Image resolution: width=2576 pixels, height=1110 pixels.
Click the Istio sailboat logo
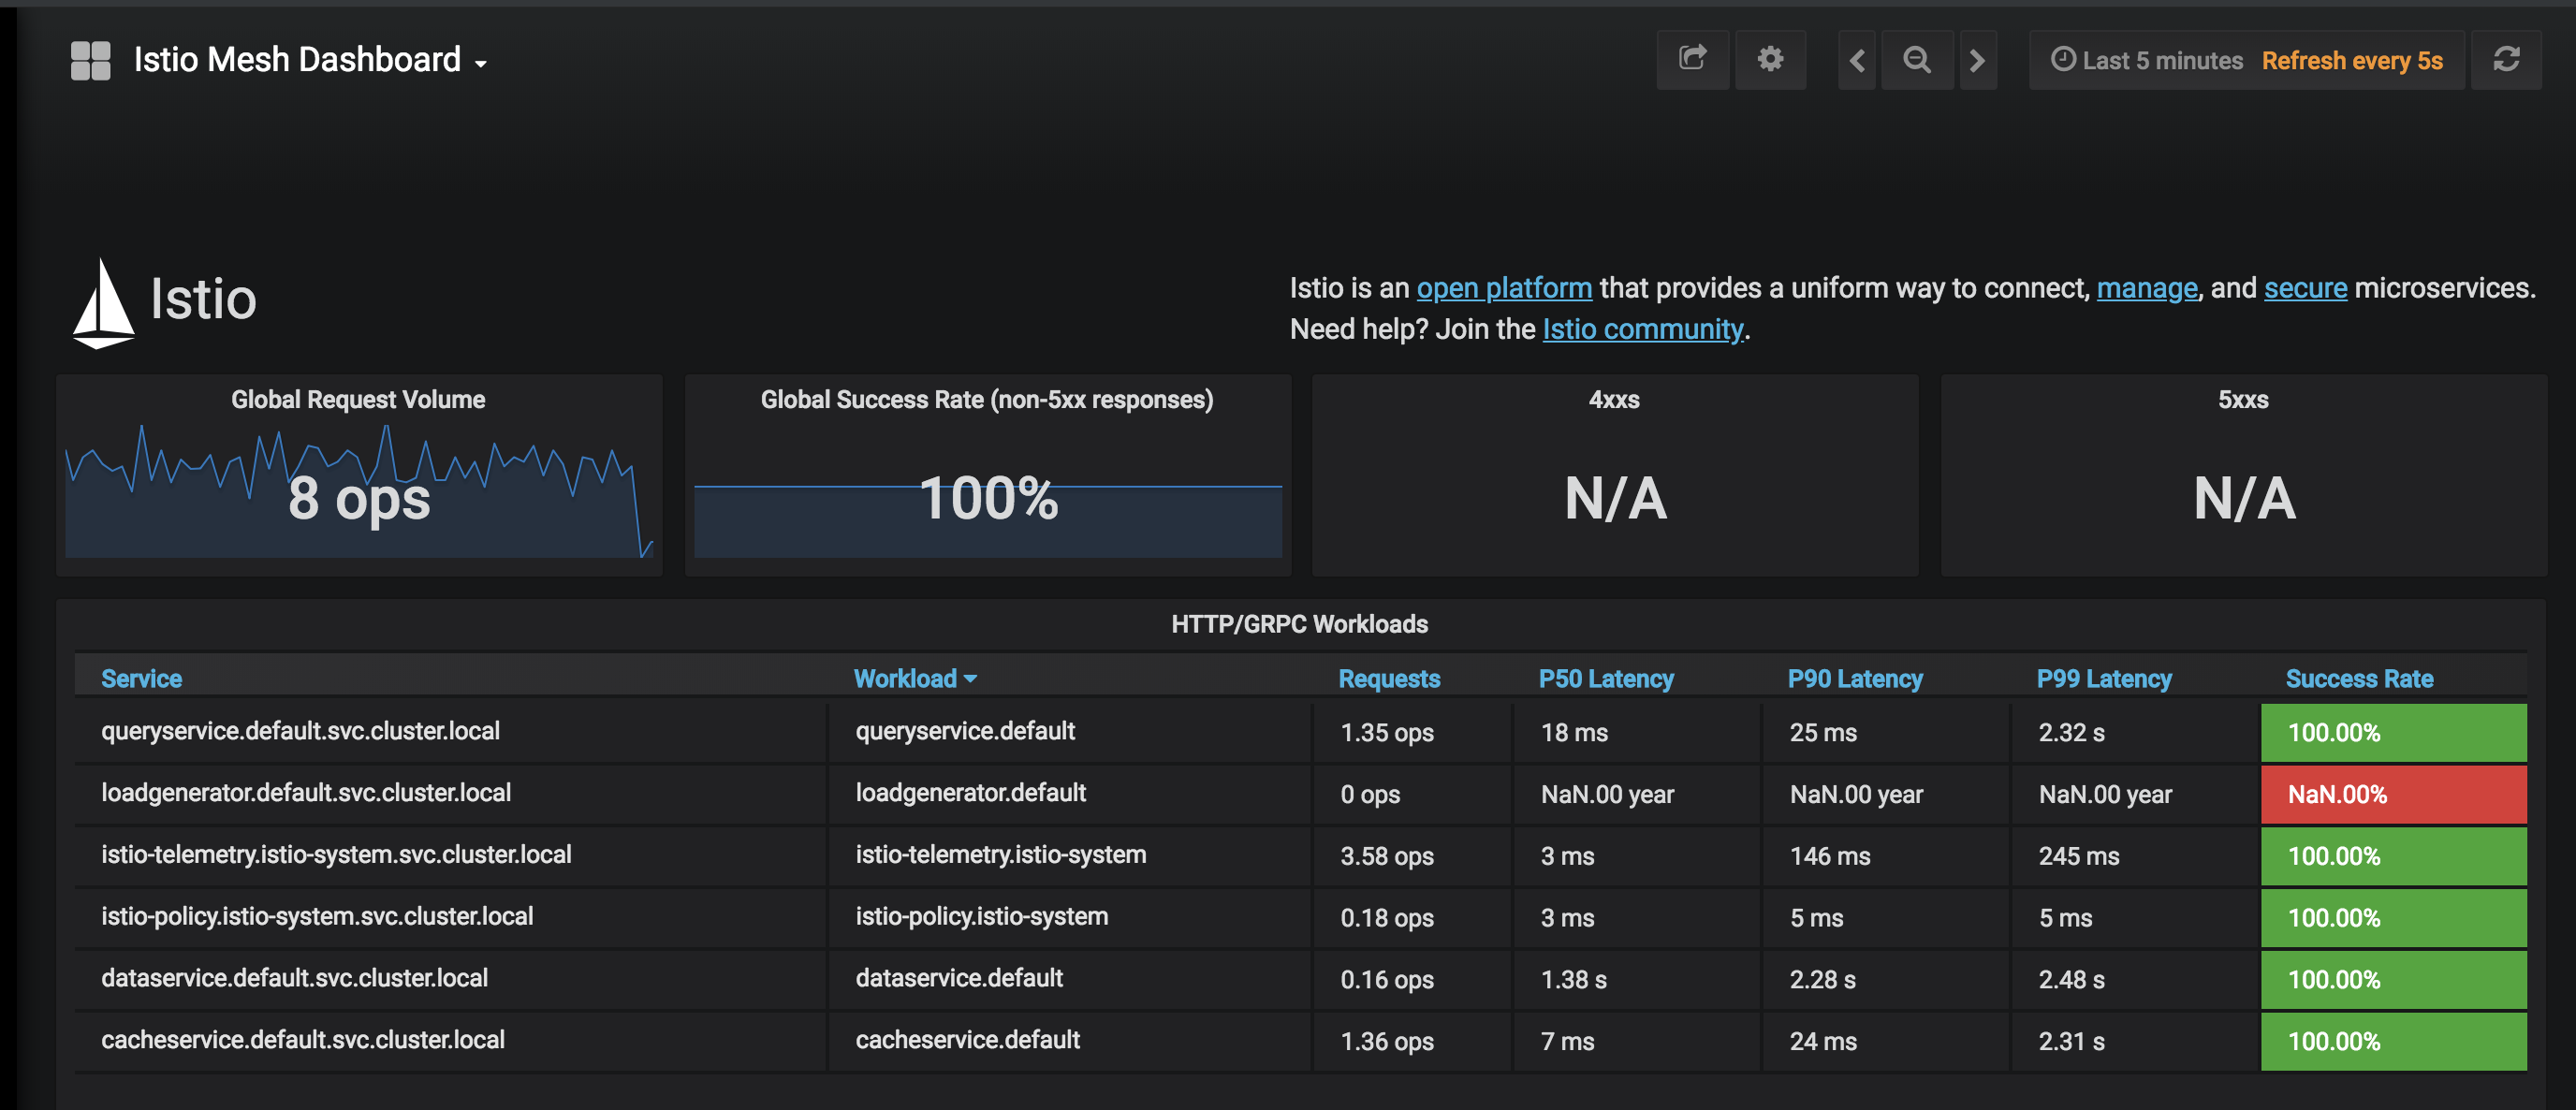coord(103,303)
